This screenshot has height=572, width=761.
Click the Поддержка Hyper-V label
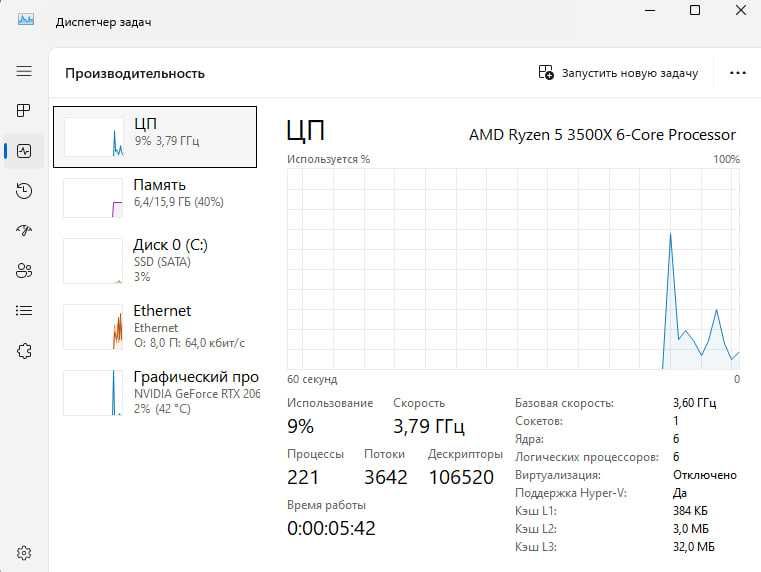click(x=571, y=493)
